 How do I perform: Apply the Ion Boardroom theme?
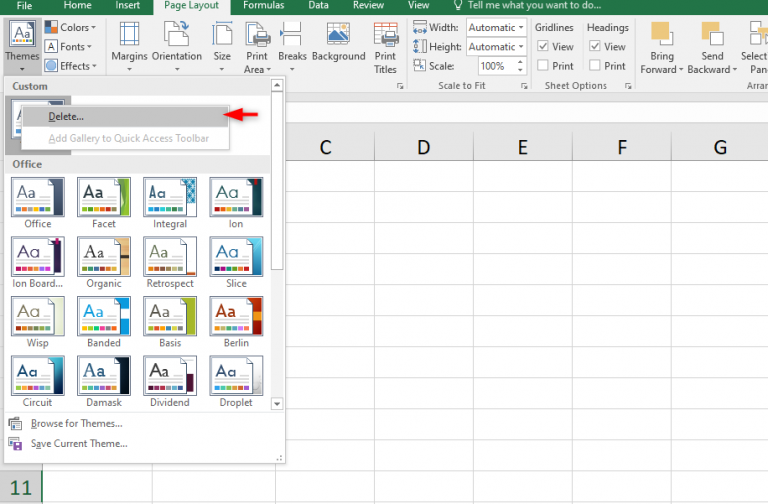(38, 263)
